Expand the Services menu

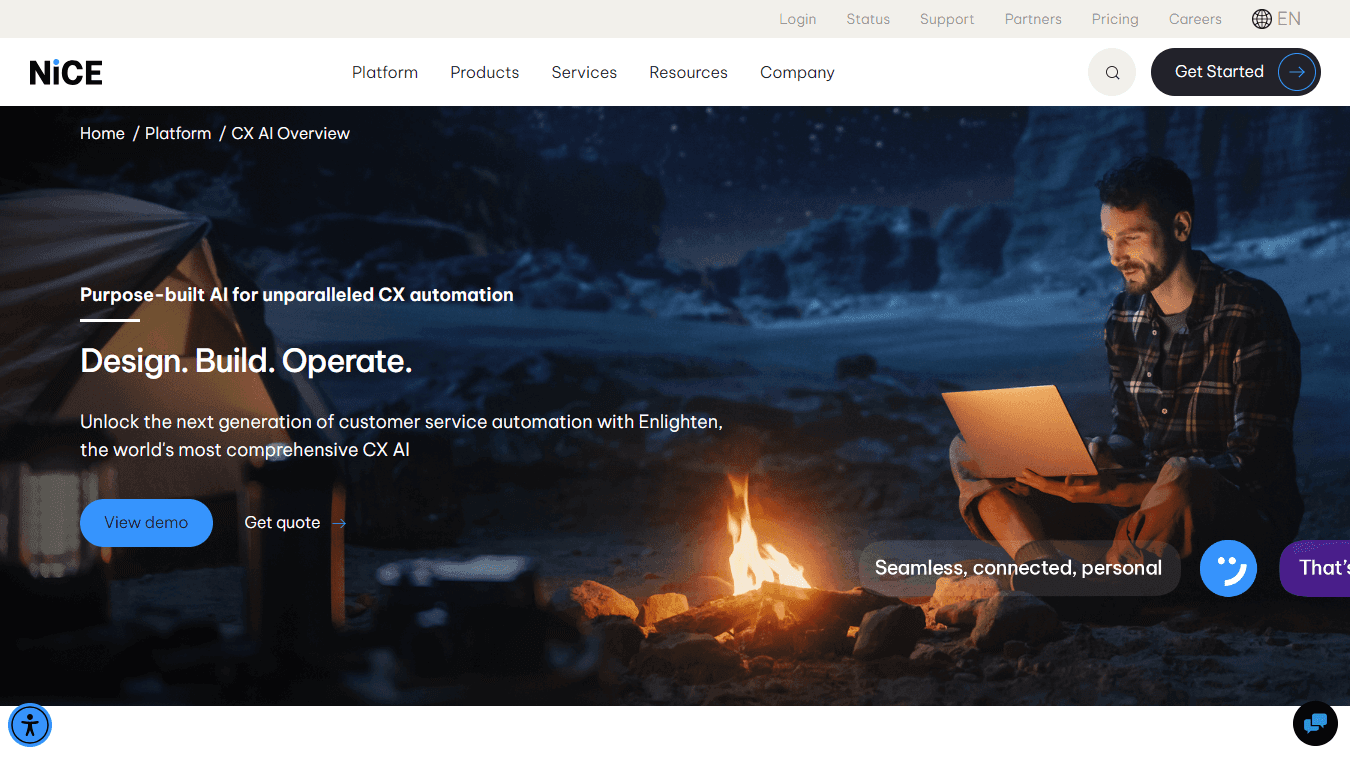tap(584, 72)
